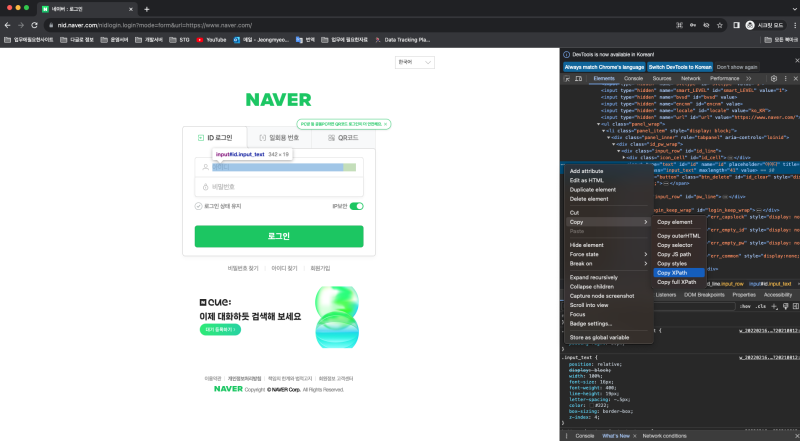Select Copy JS path
Image resolution: width=800 pixels, height=441 pixels.
(679, 254)
